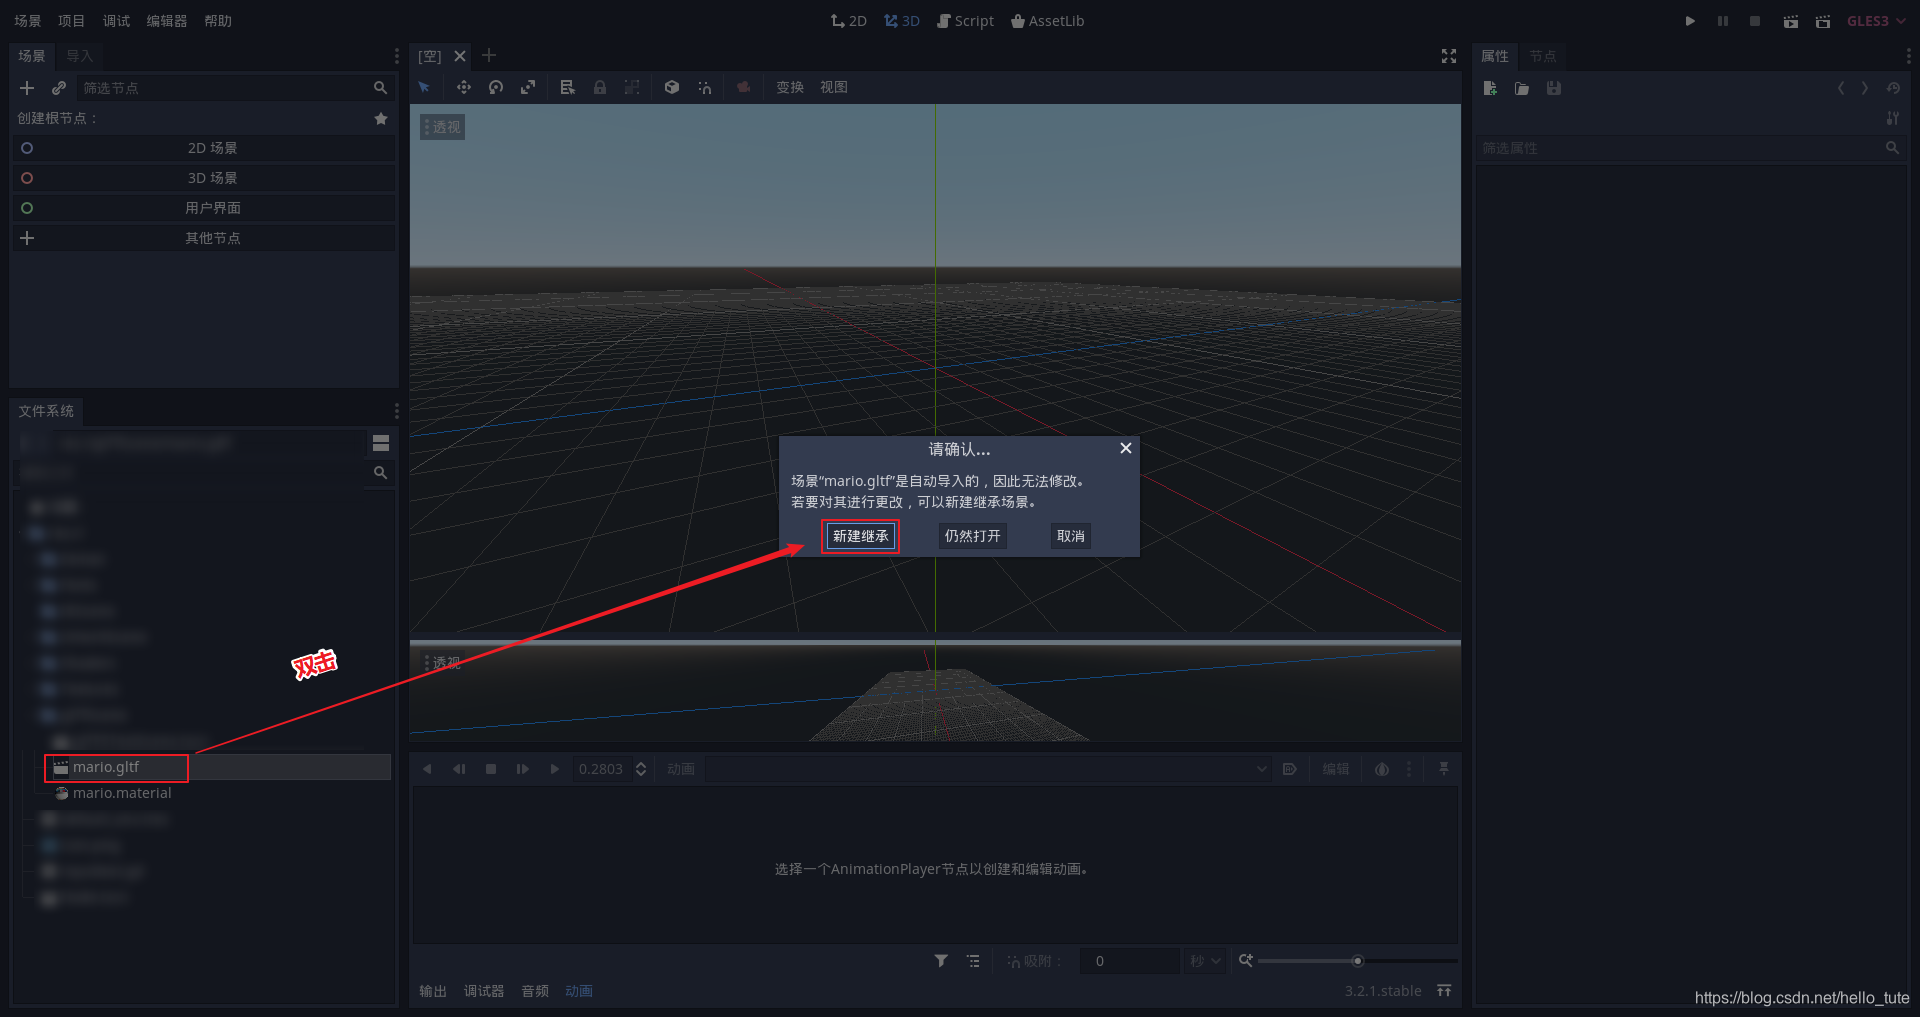Activate the Move mode tool
The height and width of the screenshot is (1017, 1920).
tap(464, 88)
